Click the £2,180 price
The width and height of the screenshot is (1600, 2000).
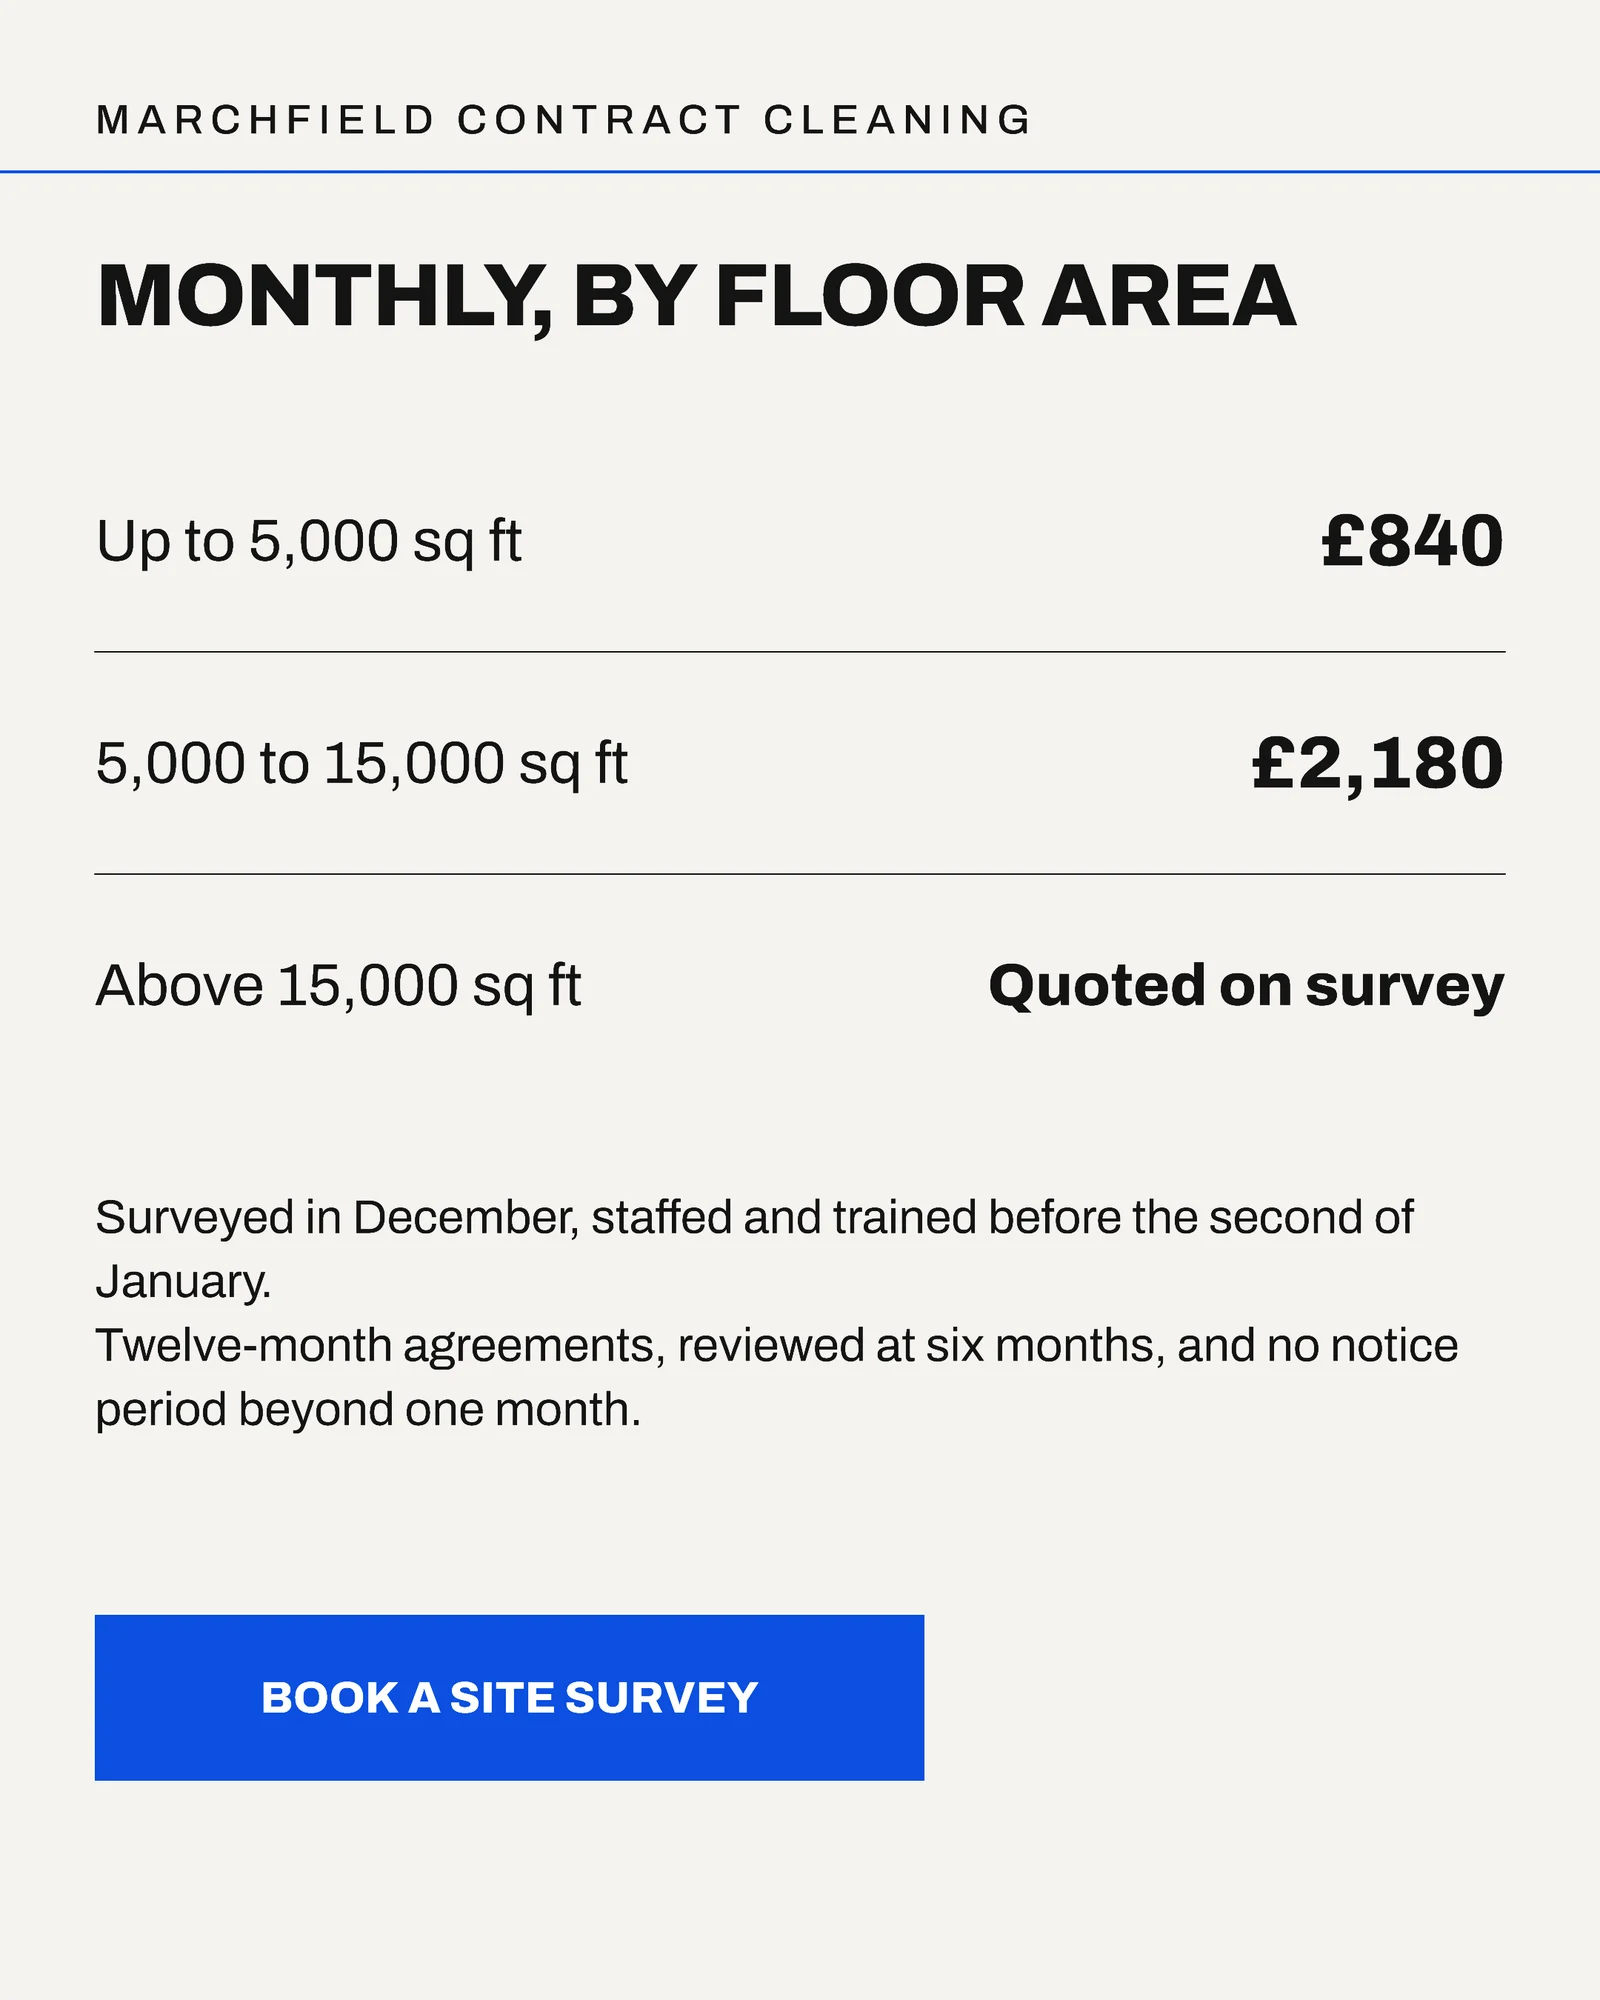click(x=1378, y=765)
